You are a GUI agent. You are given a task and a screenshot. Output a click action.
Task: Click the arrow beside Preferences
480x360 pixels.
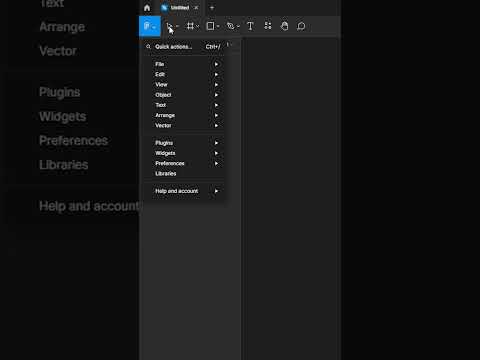216,163
